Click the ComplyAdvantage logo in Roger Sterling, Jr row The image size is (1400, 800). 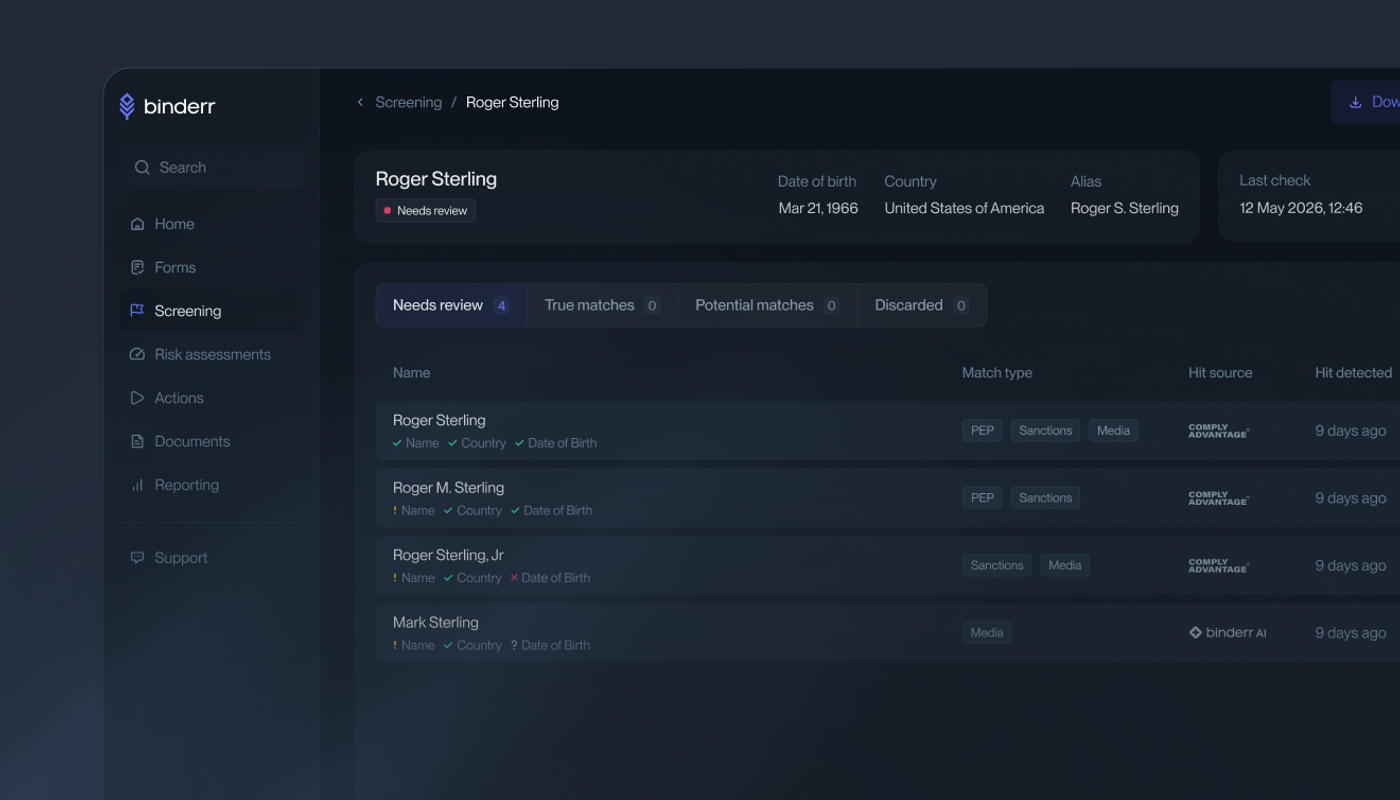1219,565
